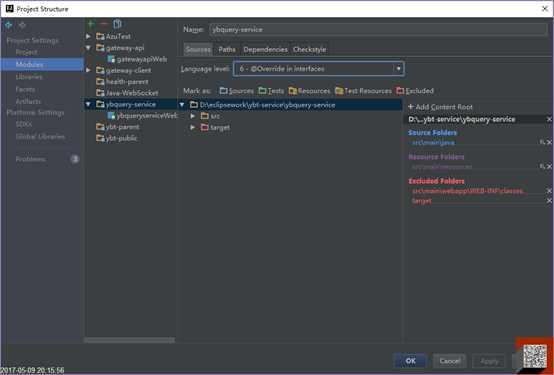Switch to the Dependencies tab
The height and width of the screenshot is (375, 554).
click(x=265, y=49)
